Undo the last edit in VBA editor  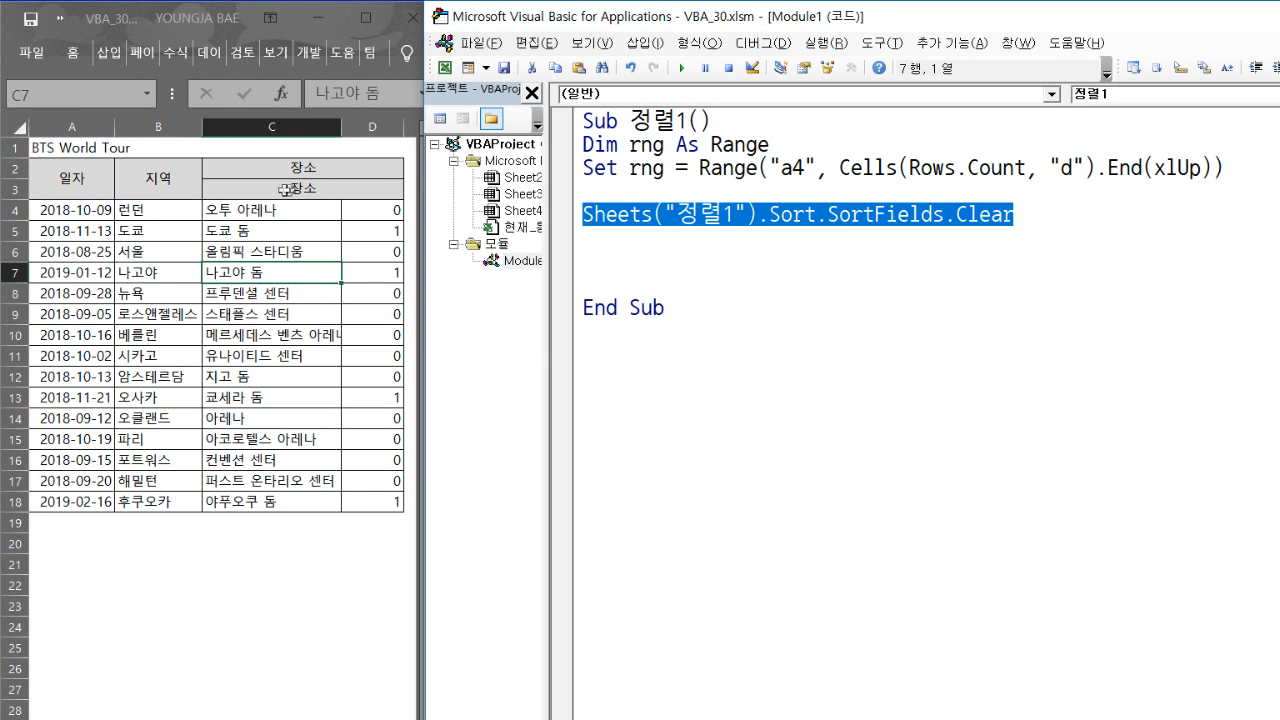tap(630, 68)
